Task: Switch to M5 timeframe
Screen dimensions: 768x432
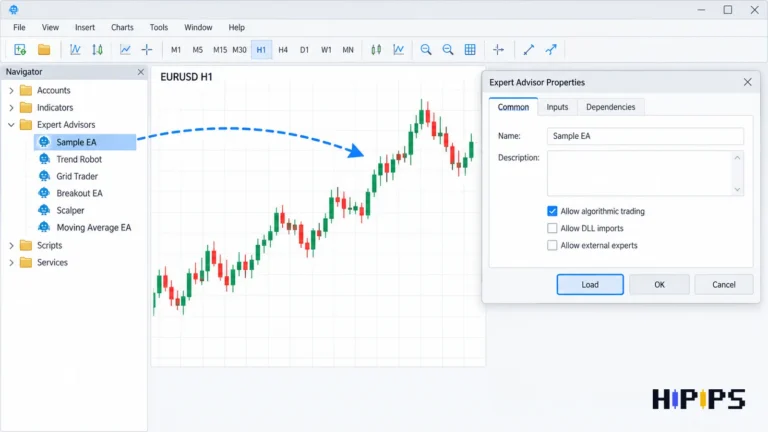Action: tap(197, 50)
